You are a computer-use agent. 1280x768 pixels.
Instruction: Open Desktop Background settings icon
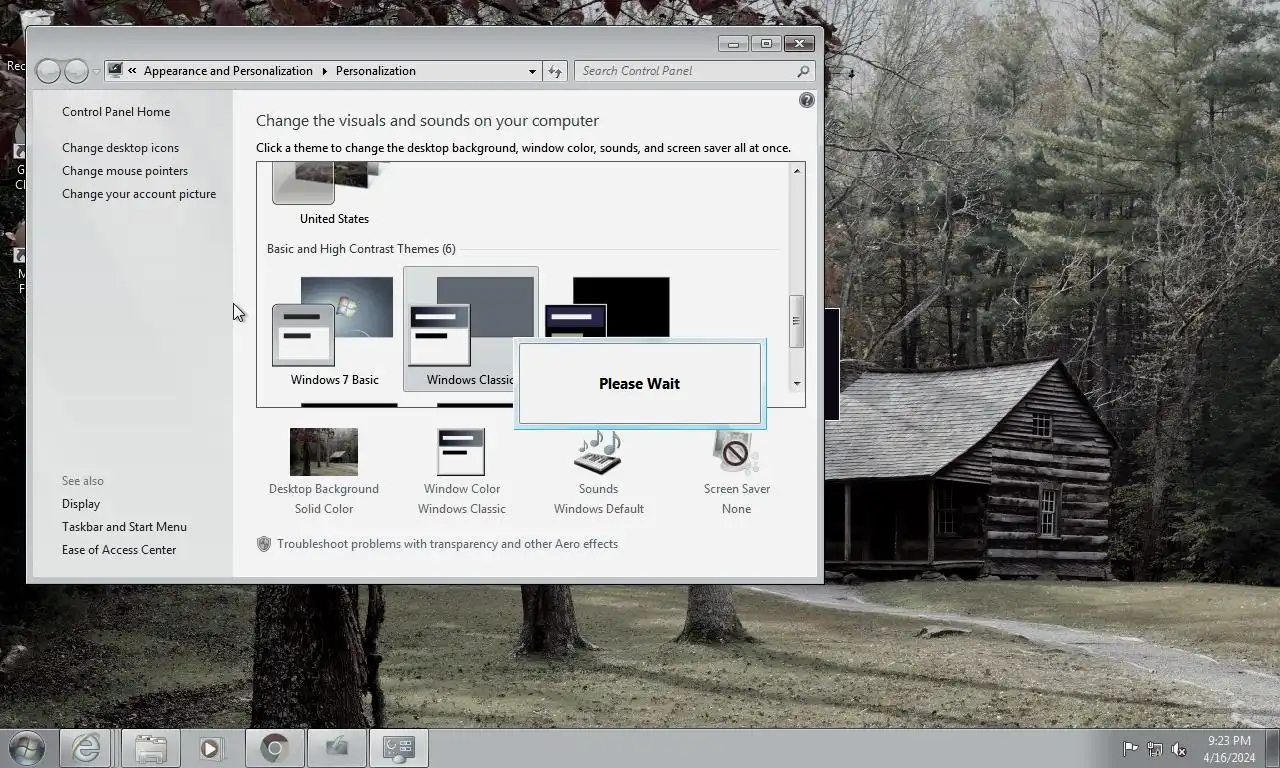click(x=323, y=452)
